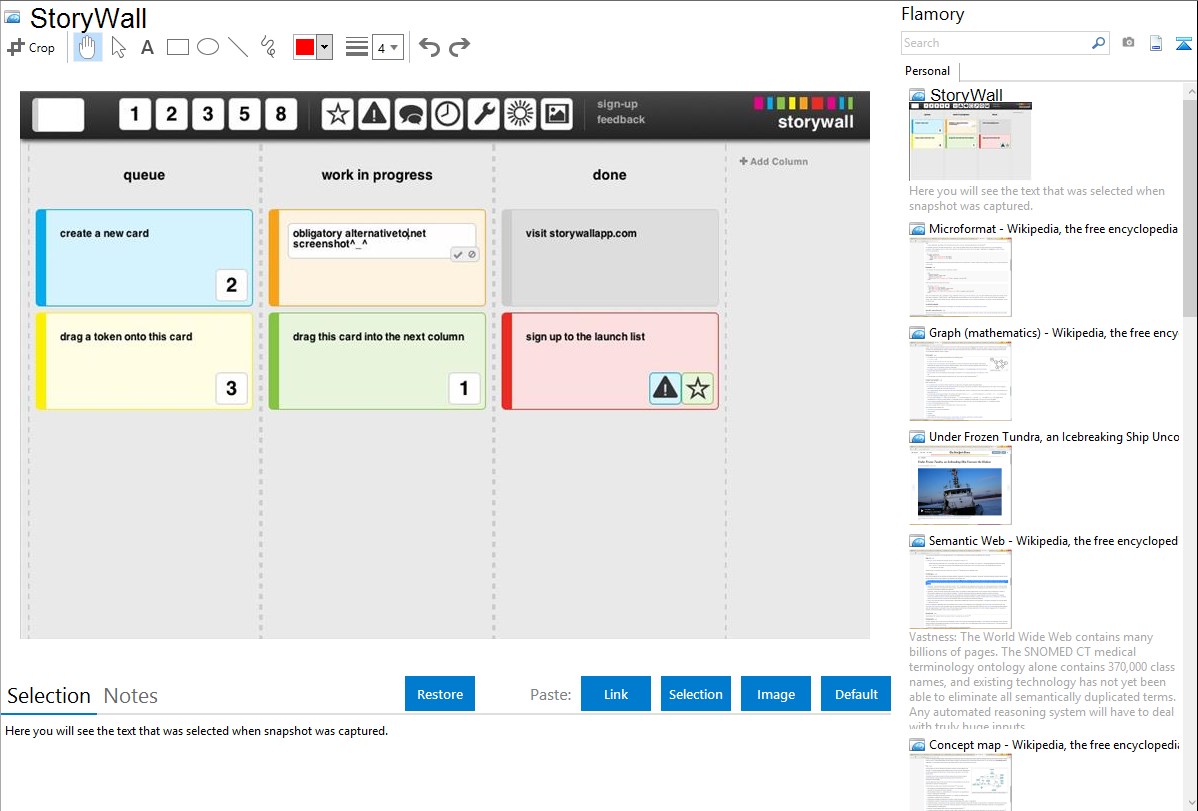The image size is (1198, 811).
Task: Click the Add Column link
Action: point(773,161)
